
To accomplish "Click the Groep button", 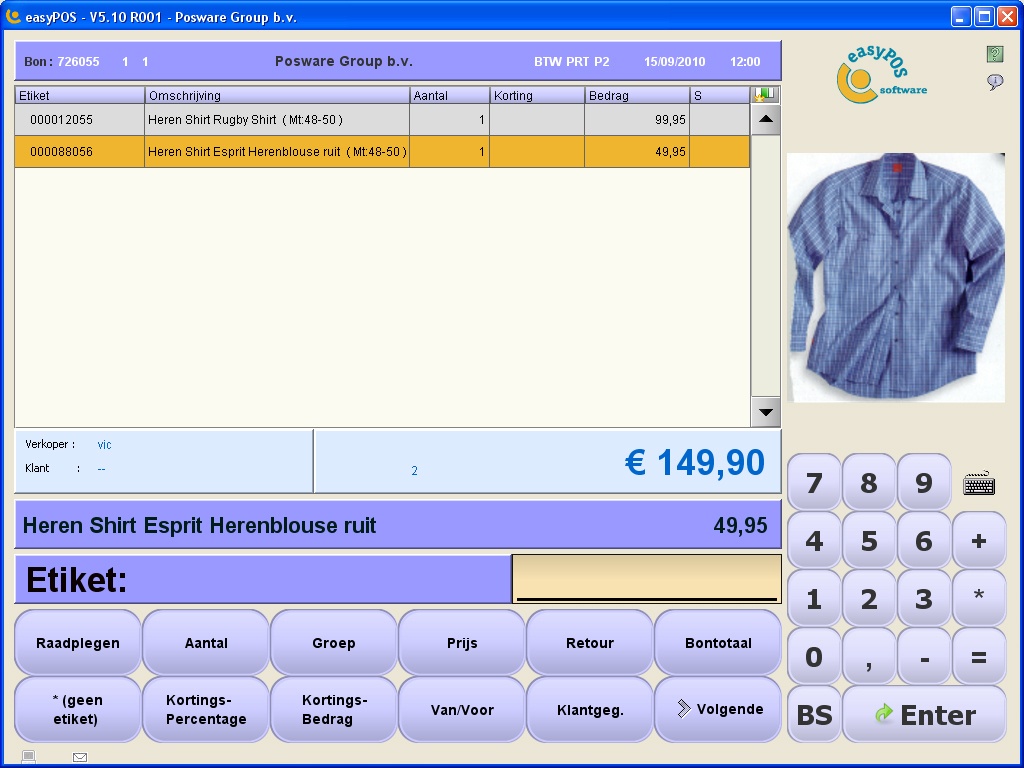I will tap(334, 643).
